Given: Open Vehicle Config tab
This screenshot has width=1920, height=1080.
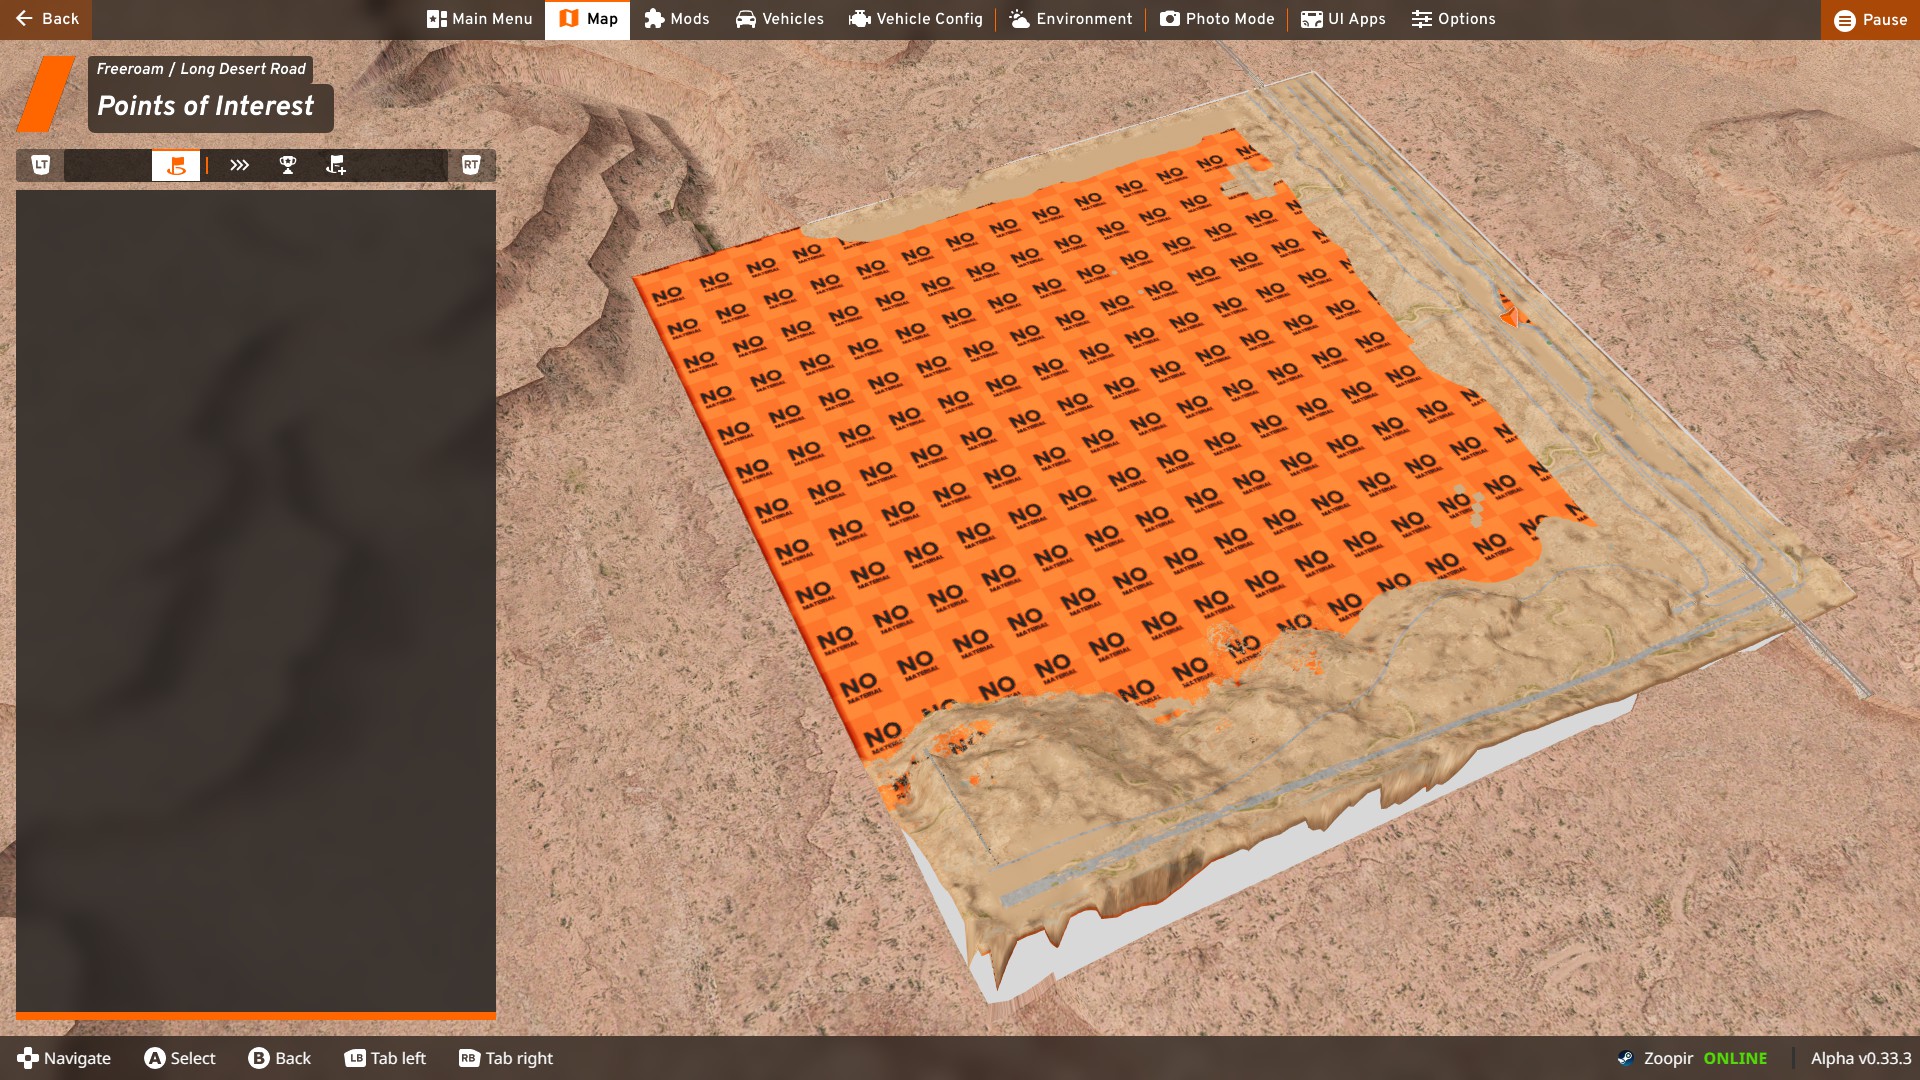Looking at the screenshot, I should 916,19.
